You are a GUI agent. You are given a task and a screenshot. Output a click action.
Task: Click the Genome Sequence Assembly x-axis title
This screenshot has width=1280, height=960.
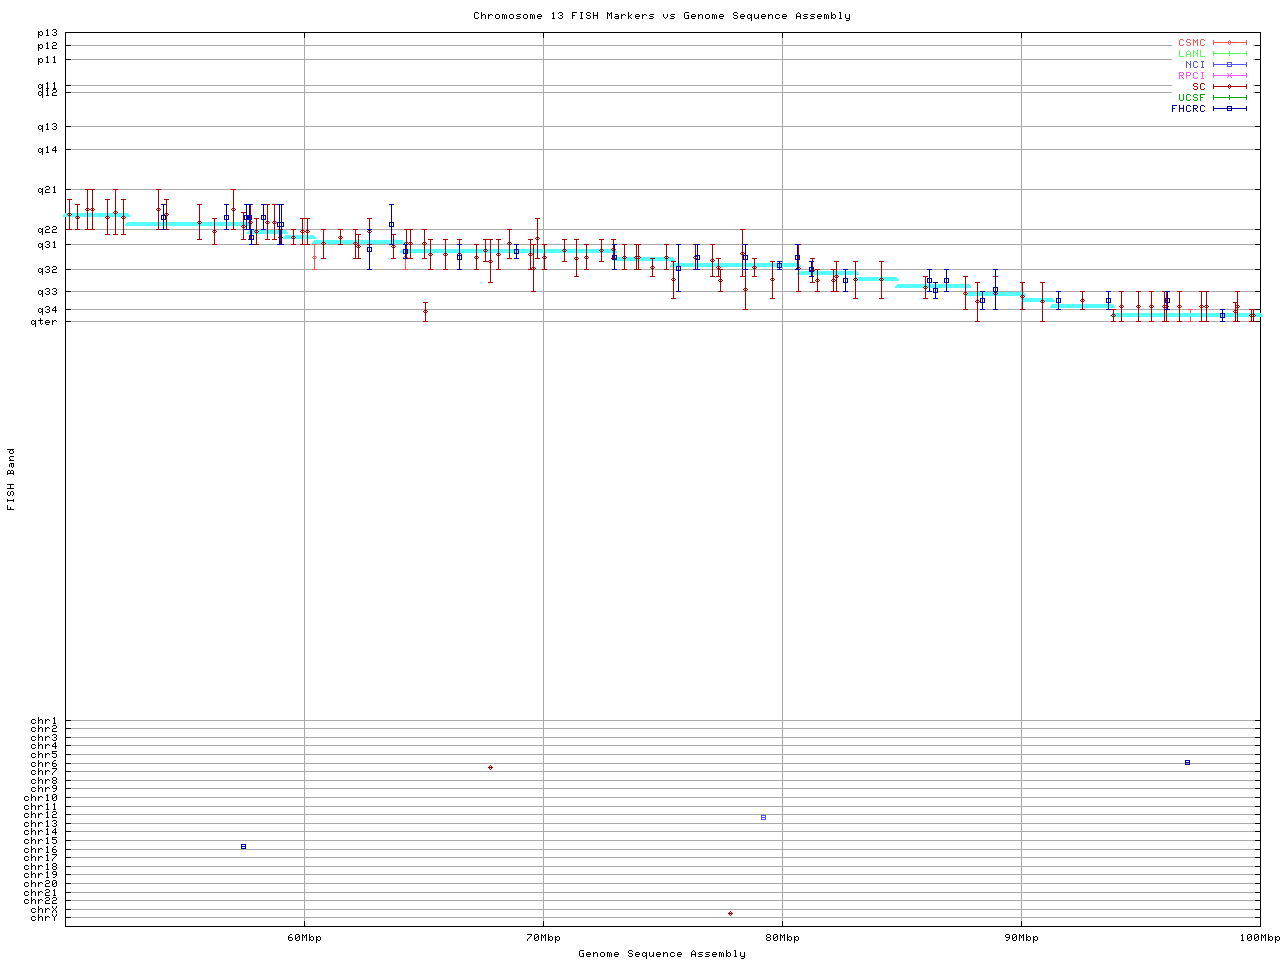(x=662, y=954)
